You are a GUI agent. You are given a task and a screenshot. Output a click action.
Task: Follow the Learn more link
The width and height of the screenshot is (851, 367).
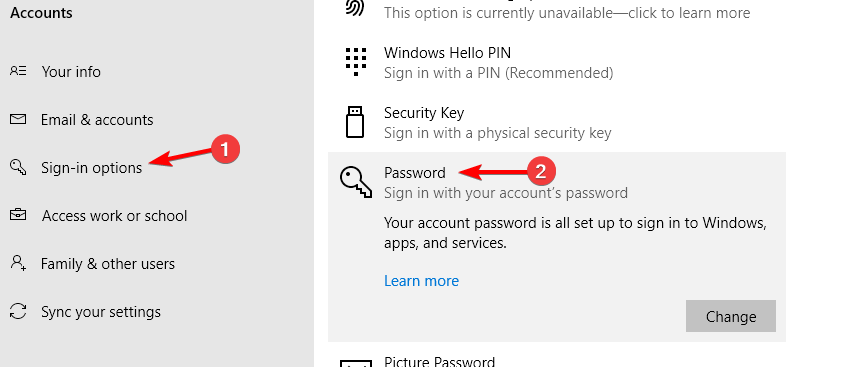tap(421, 281)
